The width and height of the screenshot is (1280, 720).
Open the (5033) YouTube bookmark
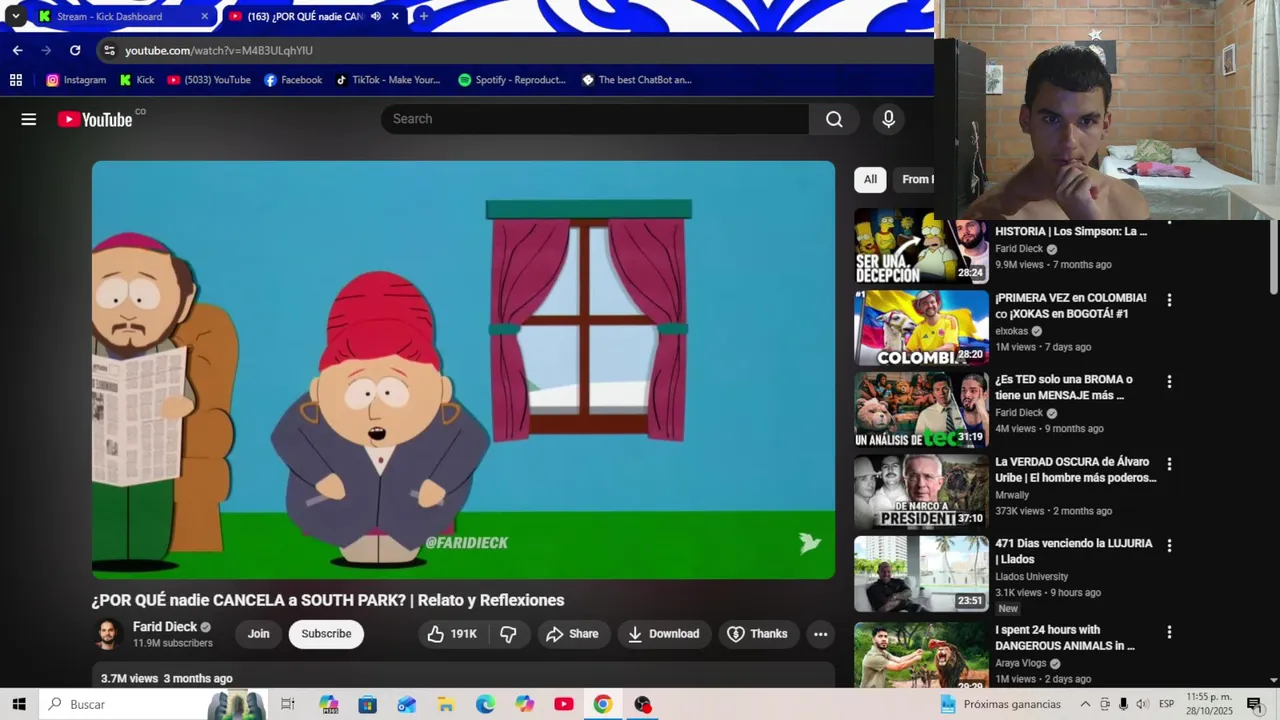(209, 80)
